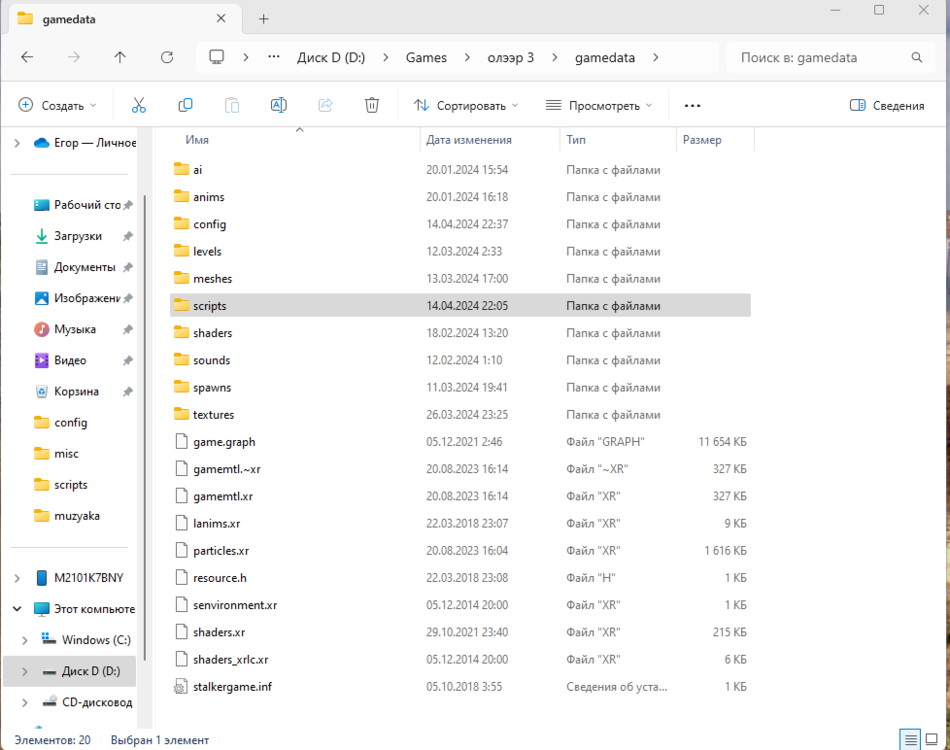Select the textures folder
950x750 pixels.
coord(213,414)
